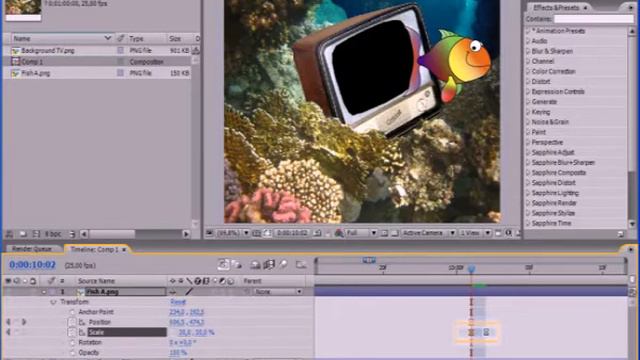Viewport: 640px width, 360px height.
Task: Click the Project panel scroll right arrow
Action: 186,234
